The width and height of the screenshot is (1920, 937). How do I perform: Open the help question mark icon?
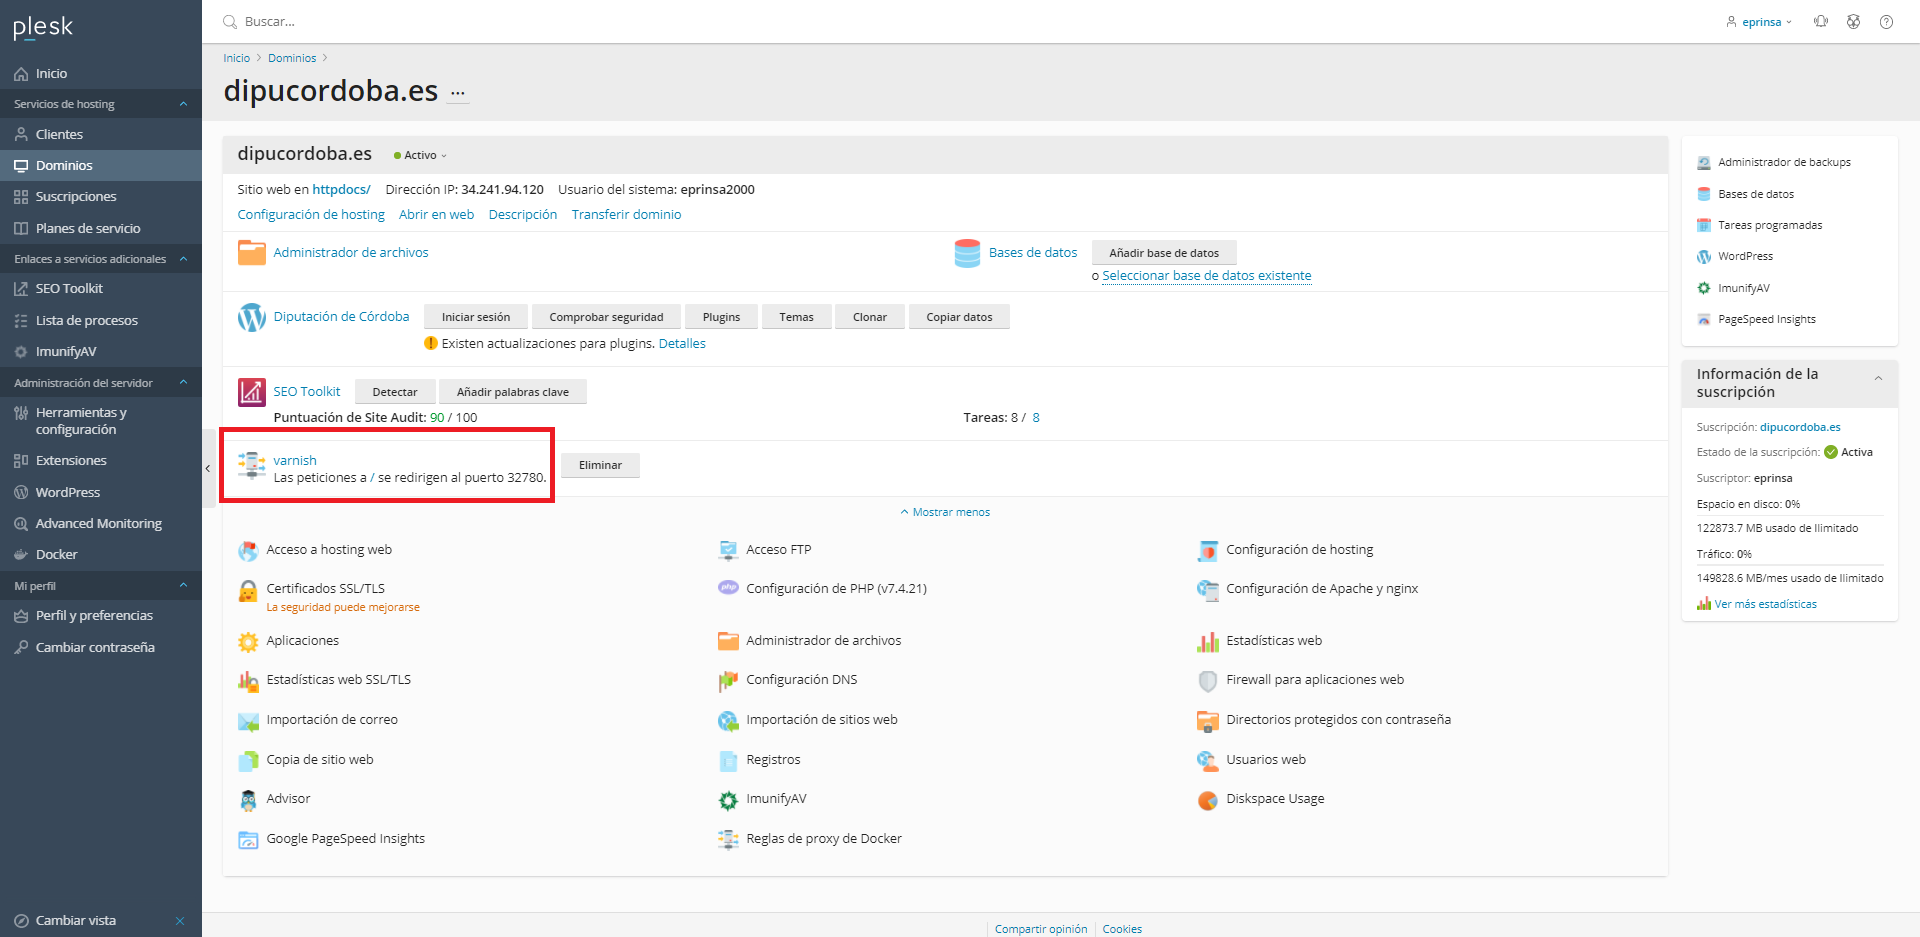(1886, 22)
